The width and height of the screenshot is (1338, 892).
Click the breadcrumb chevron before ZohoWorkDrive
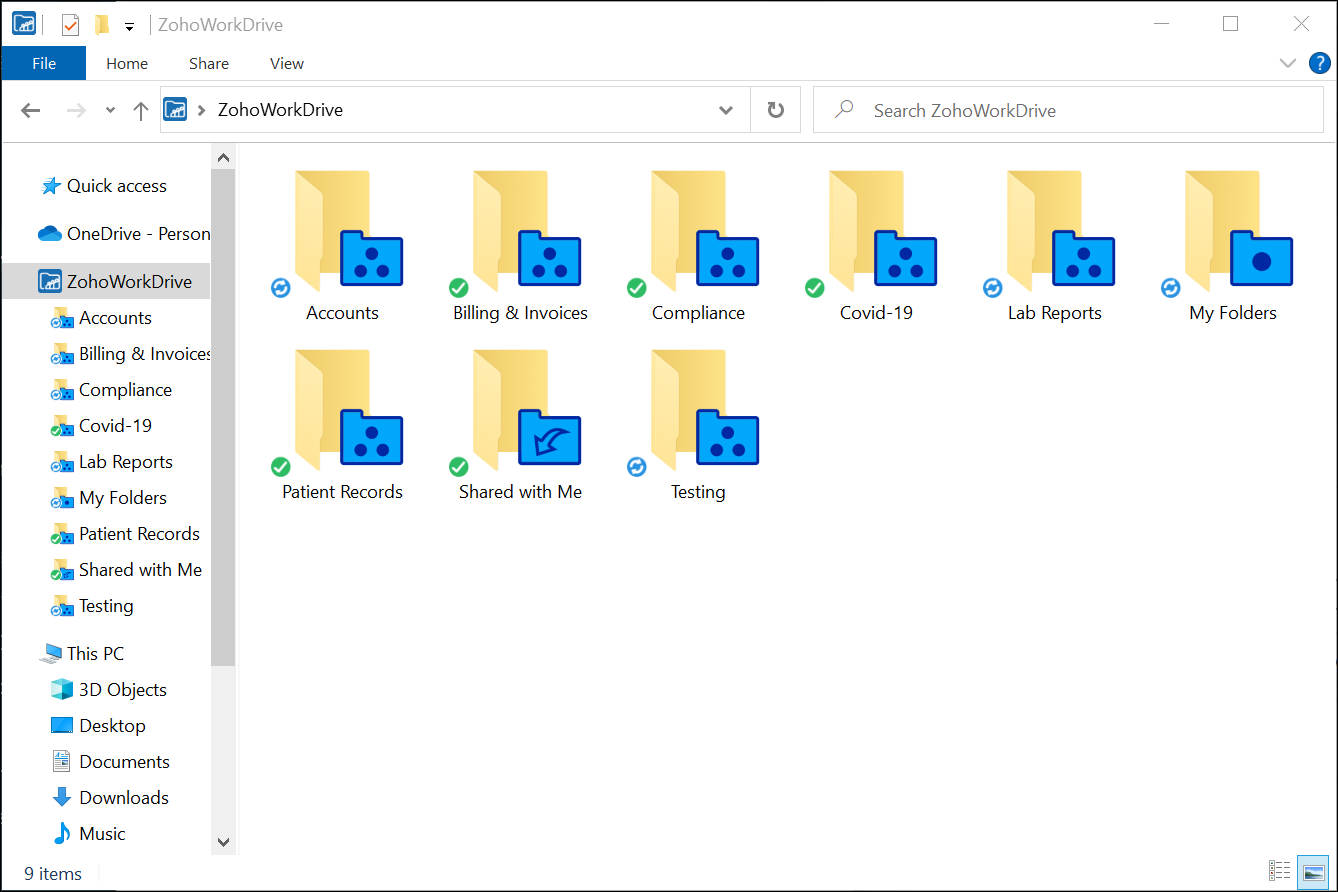[202, 110]
